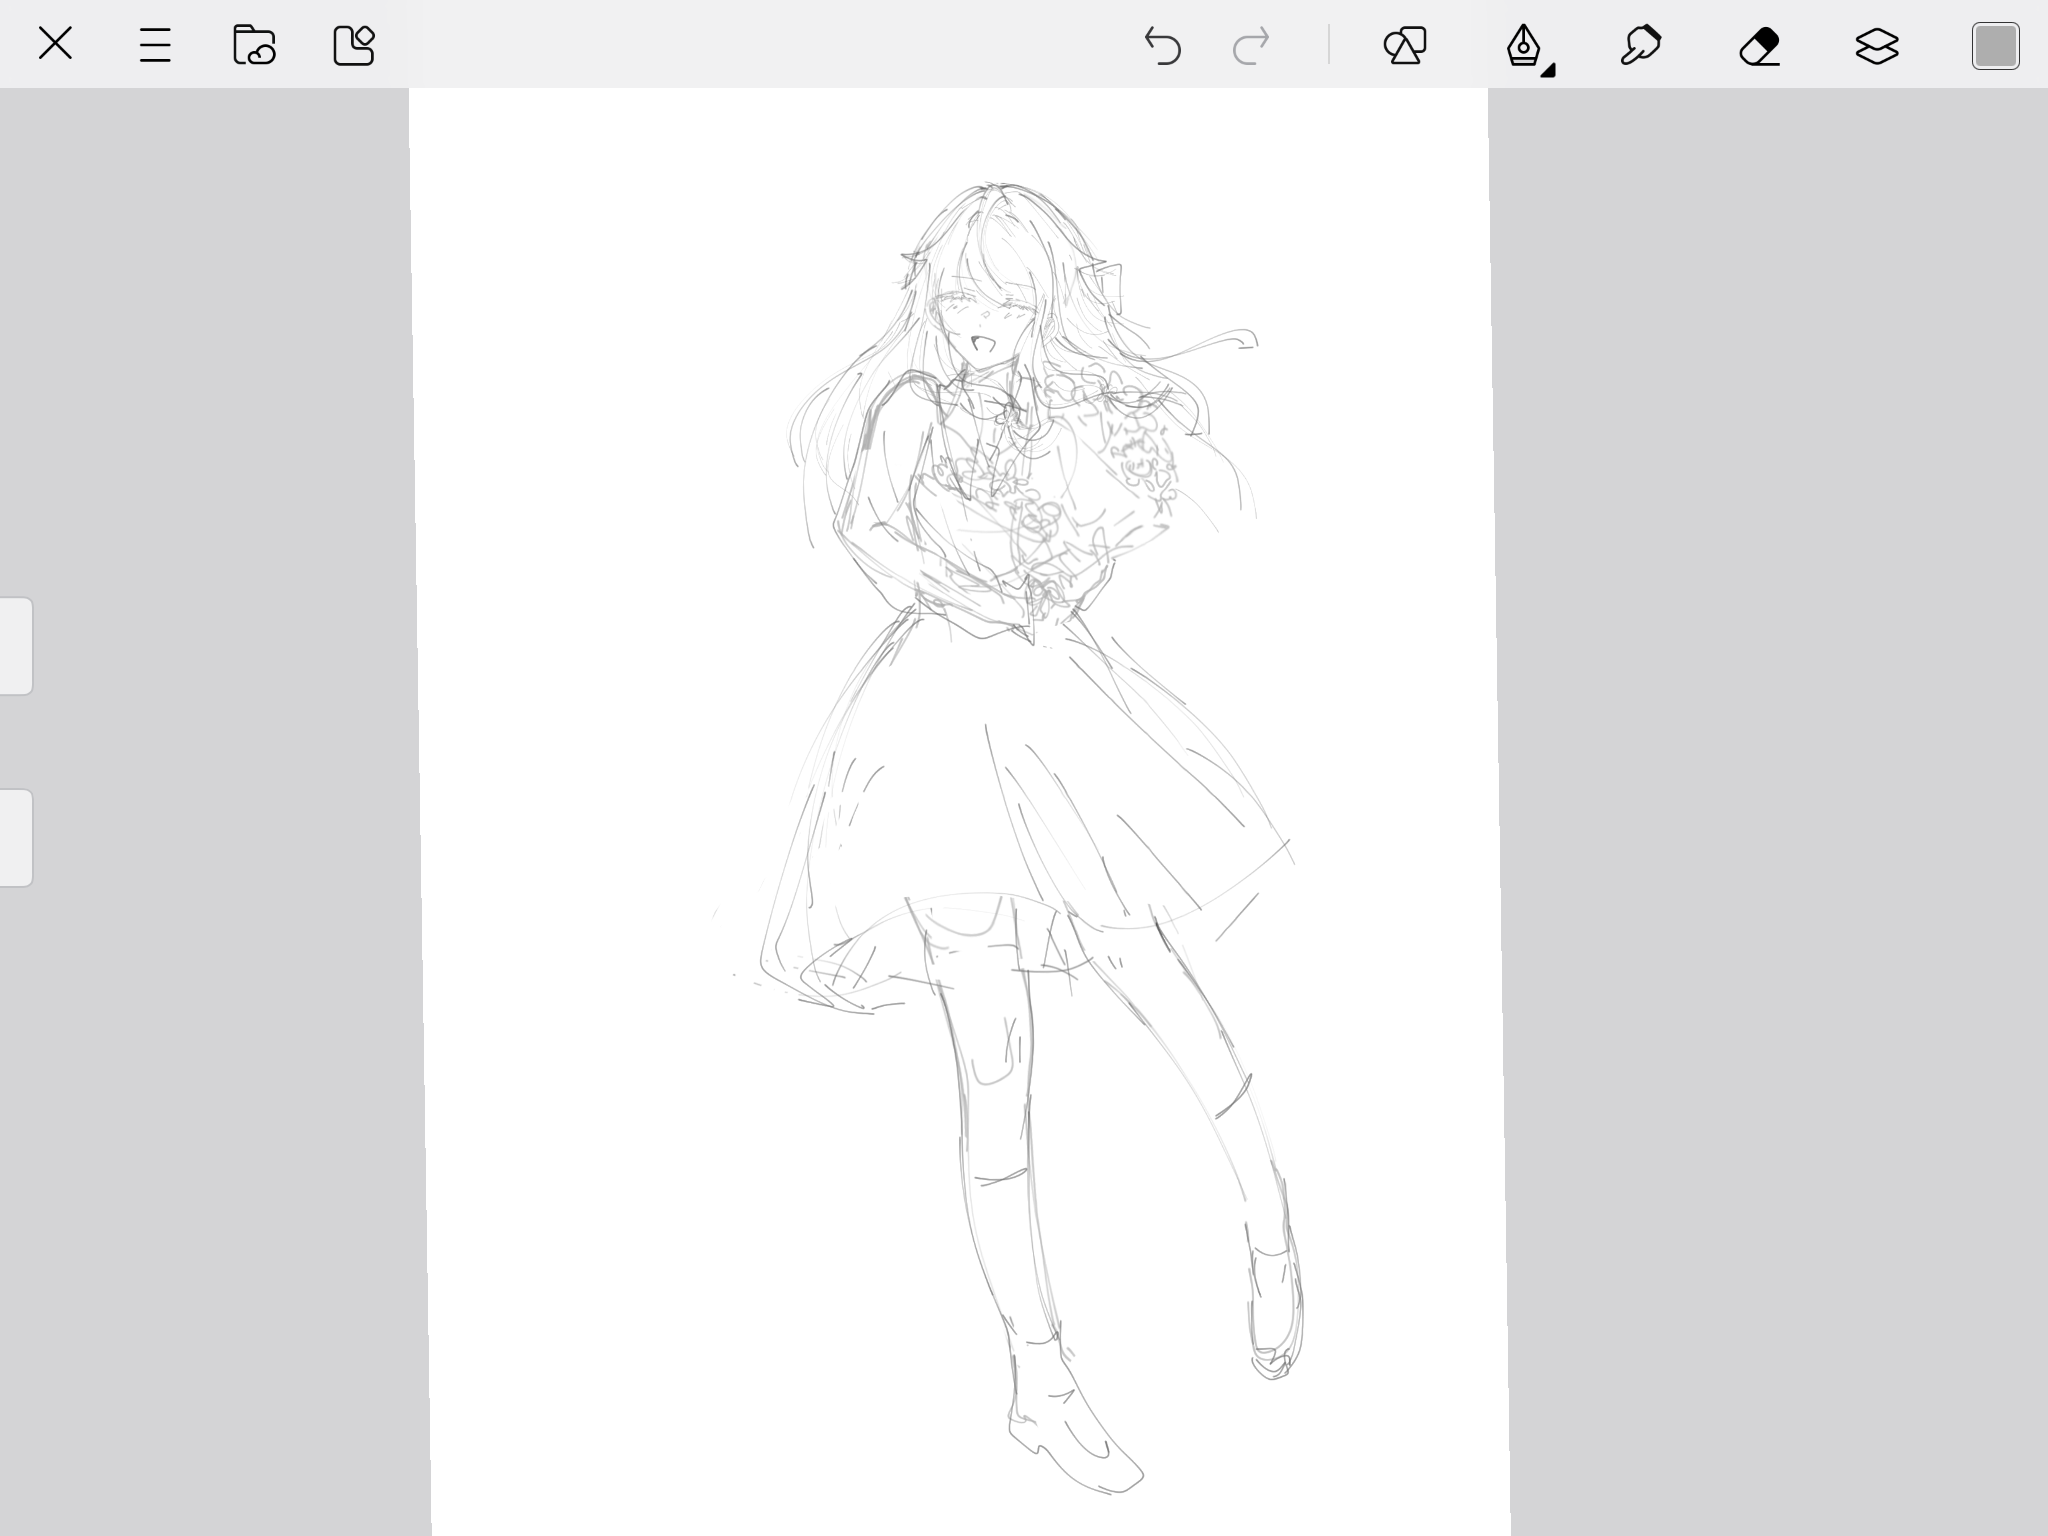Redo the undone stroke
Image resolution: width=2048 pixels, height=1536 pixels.
[1251, 46]
